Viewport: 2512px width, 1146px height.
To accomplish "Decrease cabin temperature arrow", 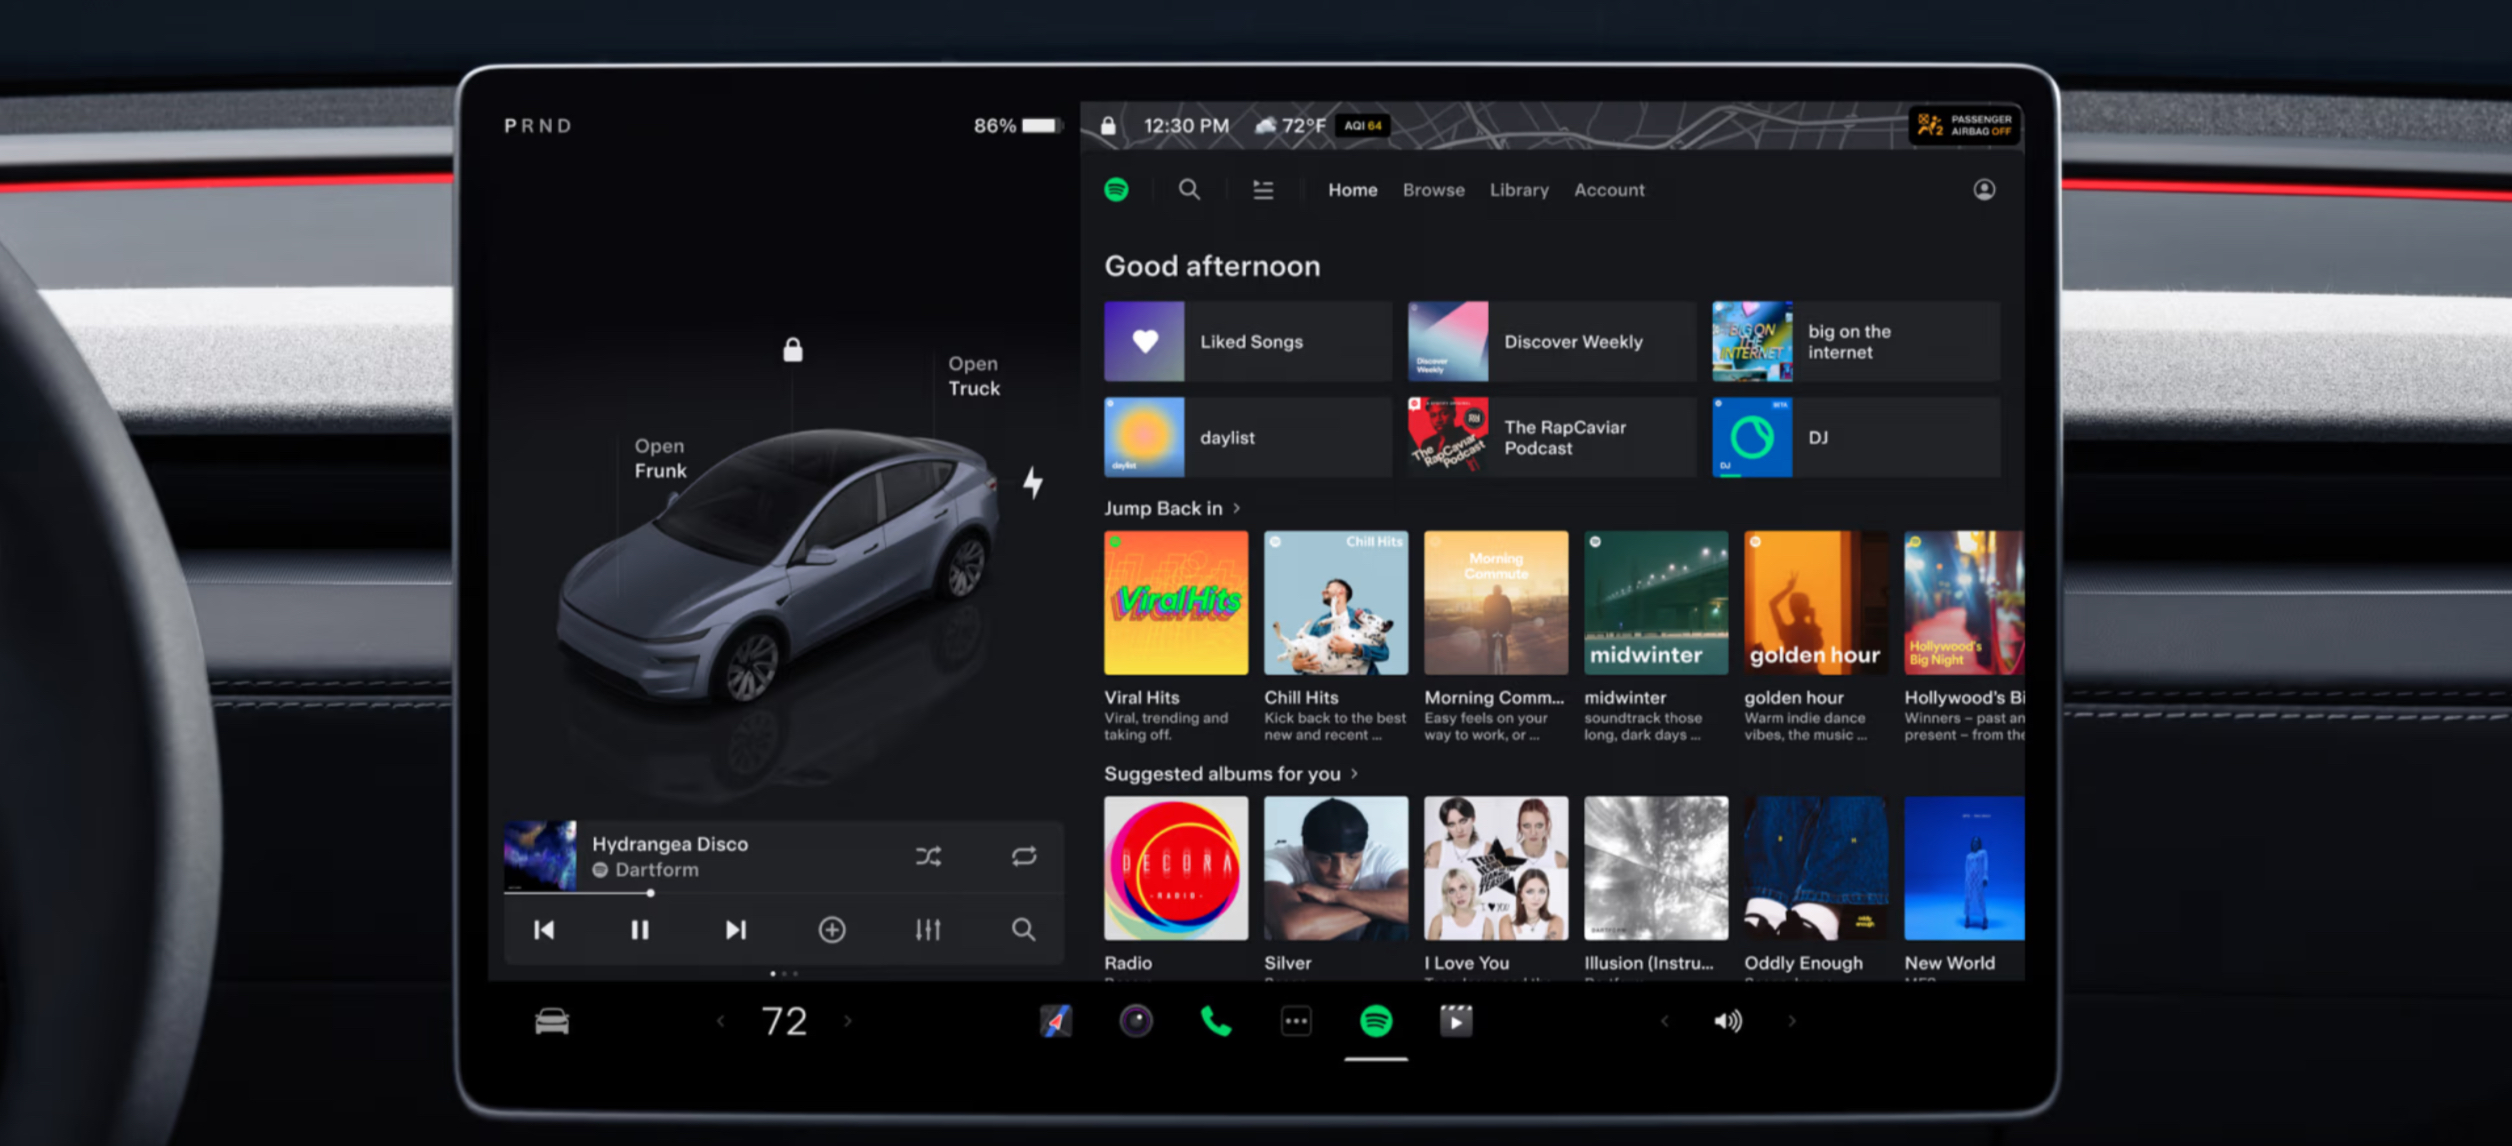I will point(720,1021).
